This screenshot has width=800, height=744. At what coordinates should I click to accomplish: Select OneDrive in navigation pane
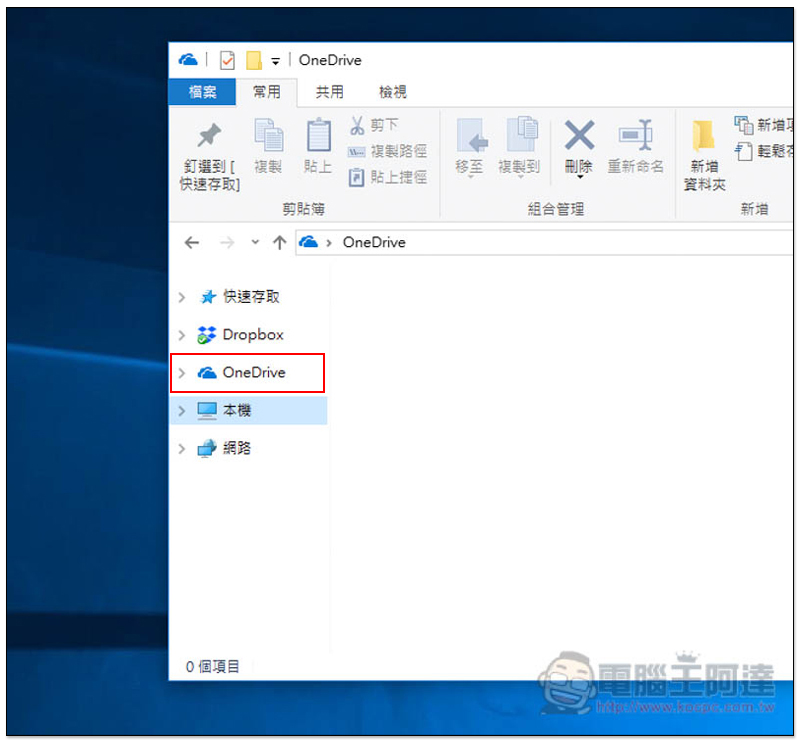[254, 373]
